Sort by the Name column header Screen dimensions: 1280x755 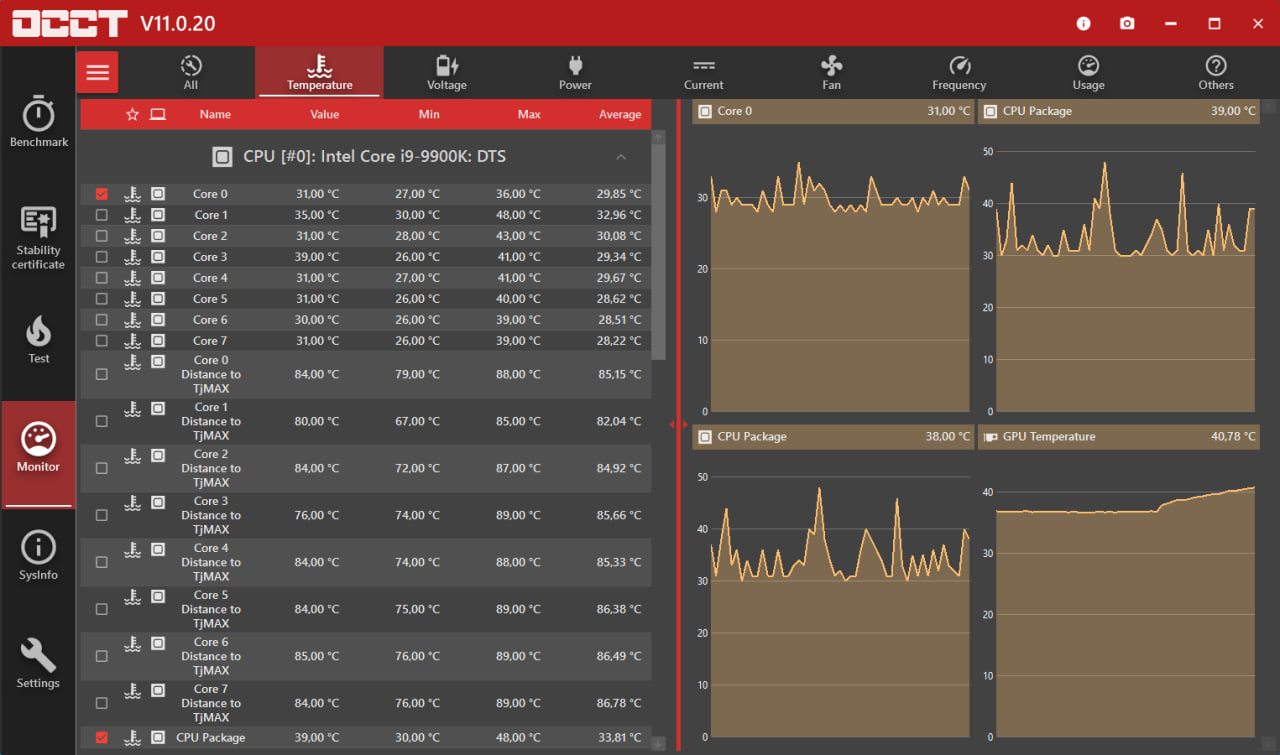pos(215,114)
